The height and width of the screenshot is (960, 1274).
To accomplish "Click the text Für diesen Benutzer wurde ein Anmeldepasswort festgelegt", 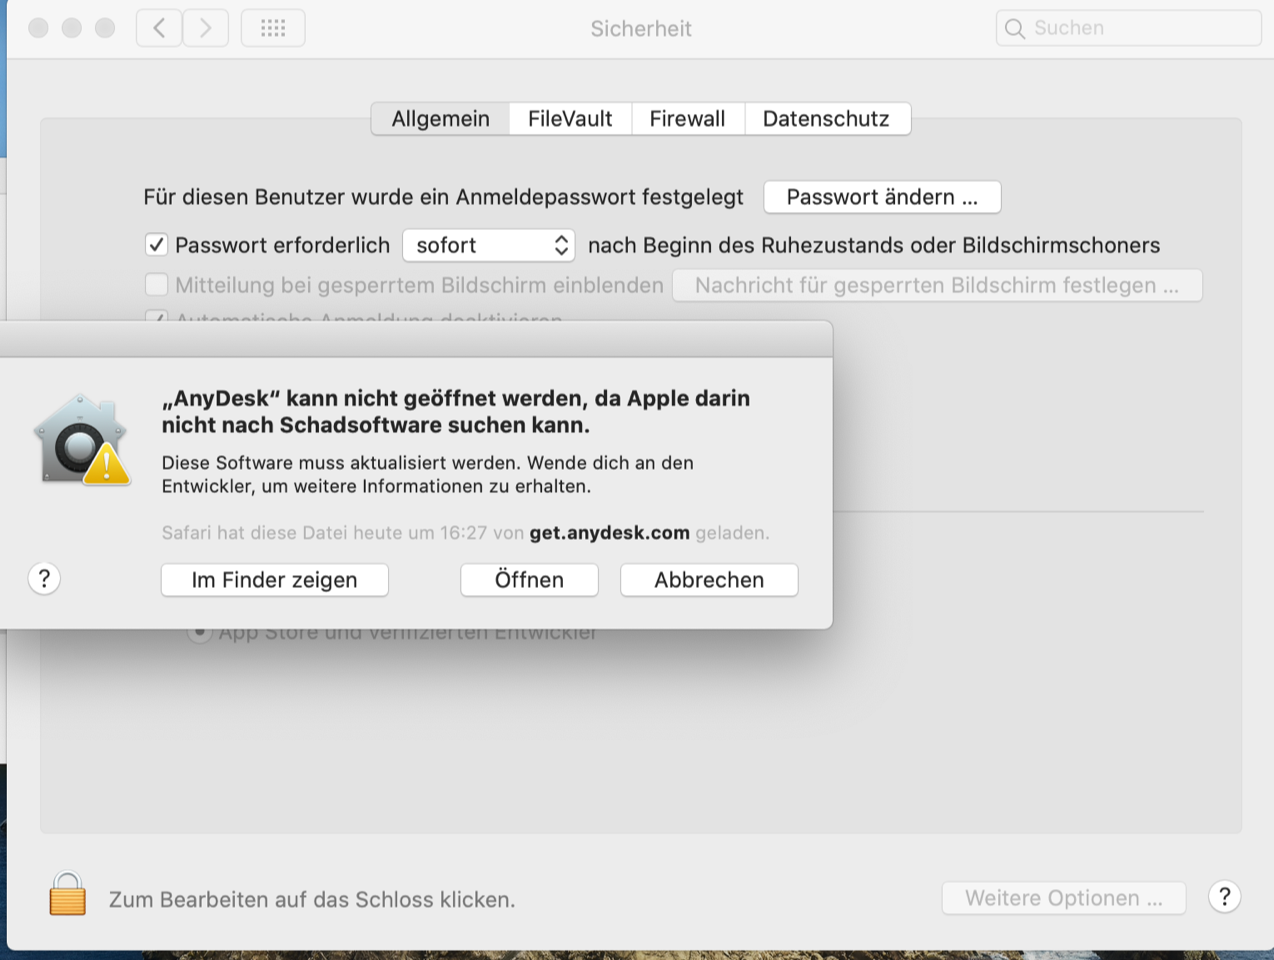I will [x=443, y=197].
